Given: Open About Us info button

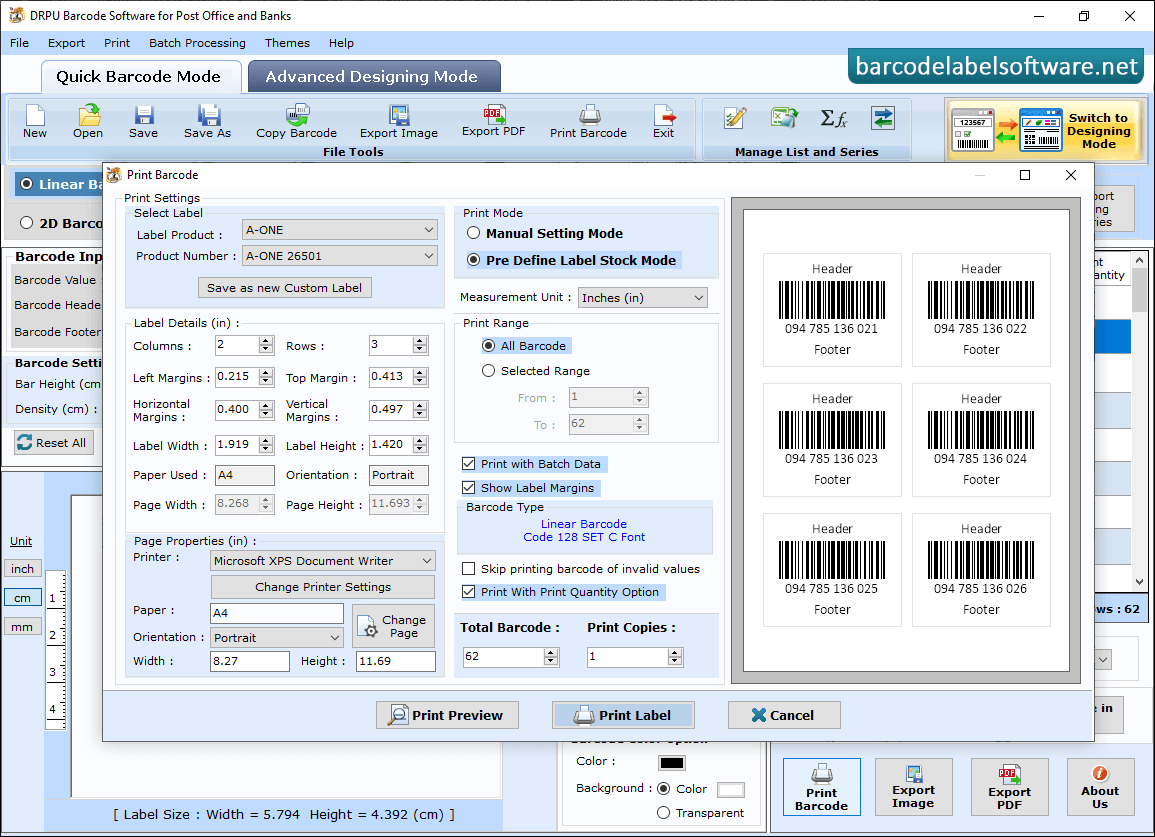Looking at the screenshot, I should click(1100, 787).
